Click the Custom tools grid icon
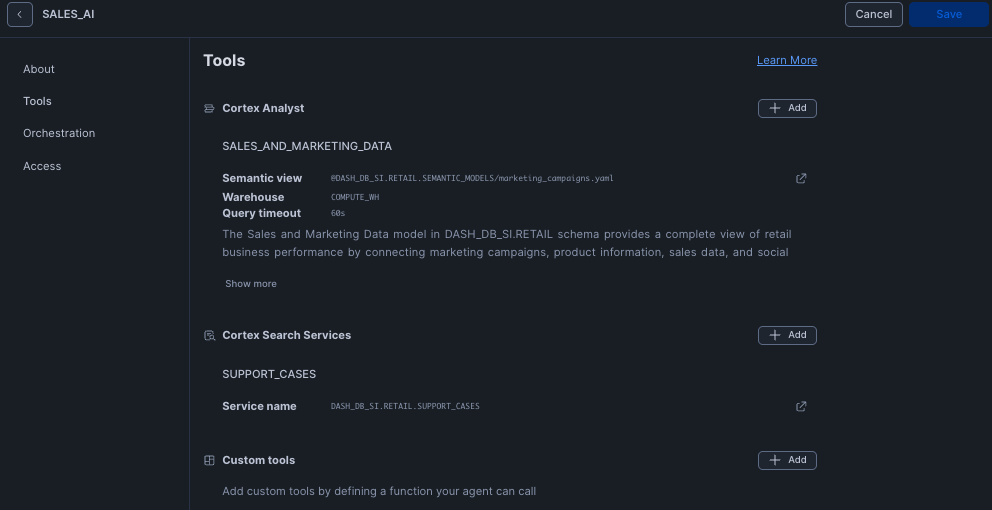Image resolution: width=992 pixels, height=510 pixels. (x=209, y=460)
